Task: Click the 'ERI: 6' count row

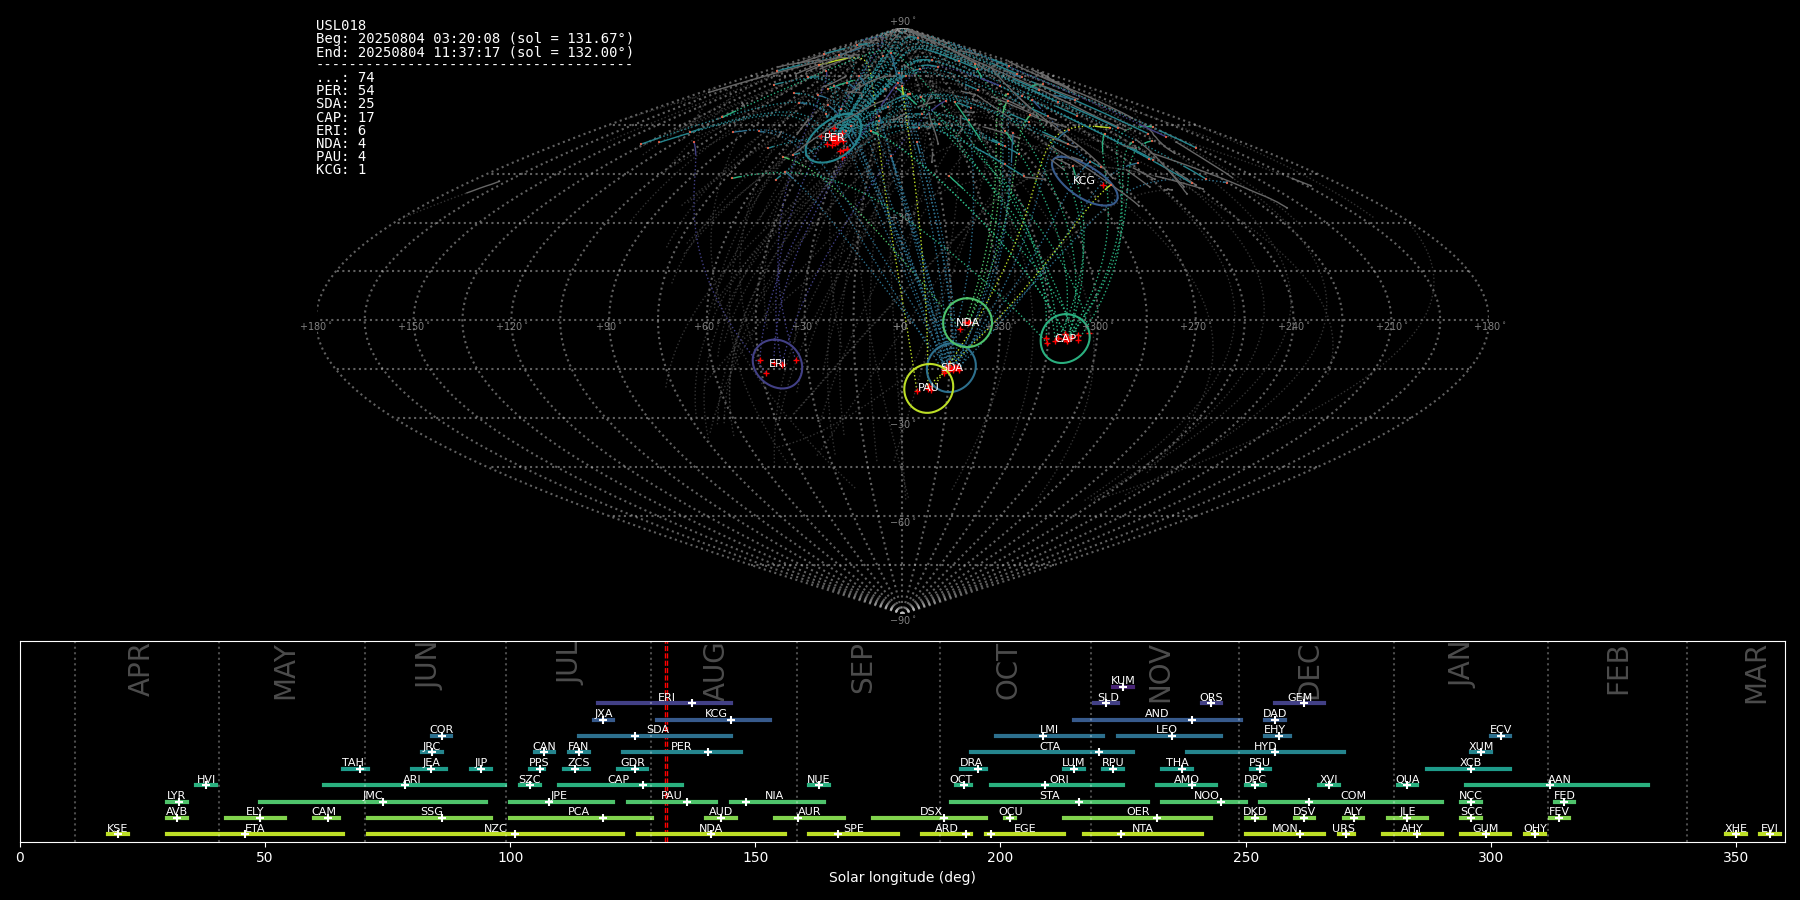Action: (x=341, y=130)
